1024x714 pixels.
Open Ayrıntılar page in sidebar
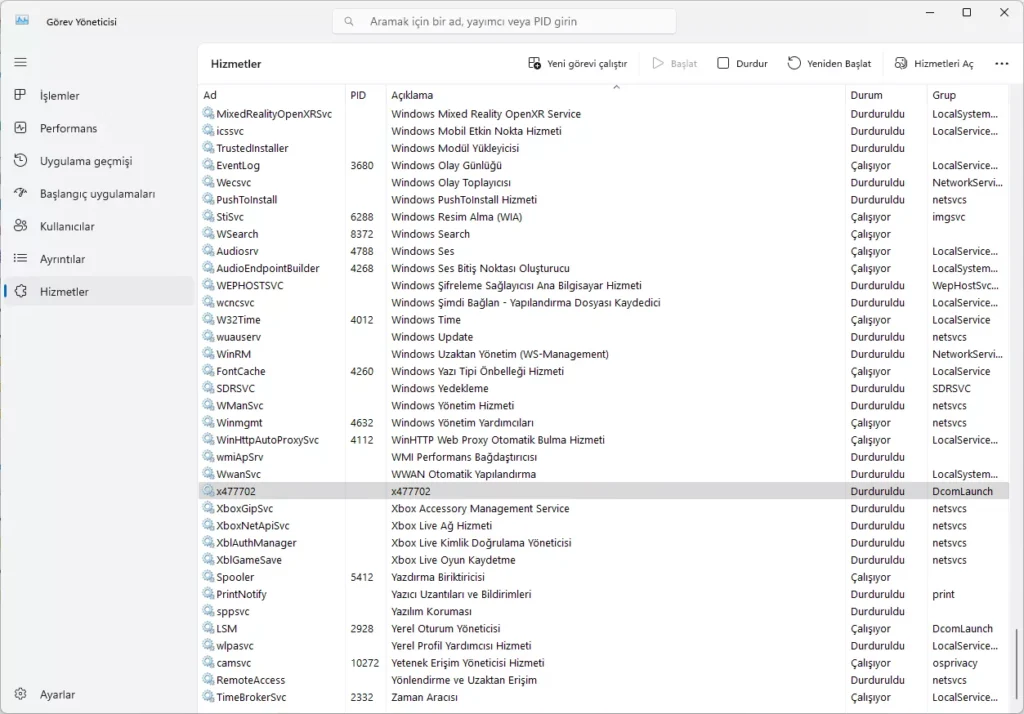click(x=62, y=259)
